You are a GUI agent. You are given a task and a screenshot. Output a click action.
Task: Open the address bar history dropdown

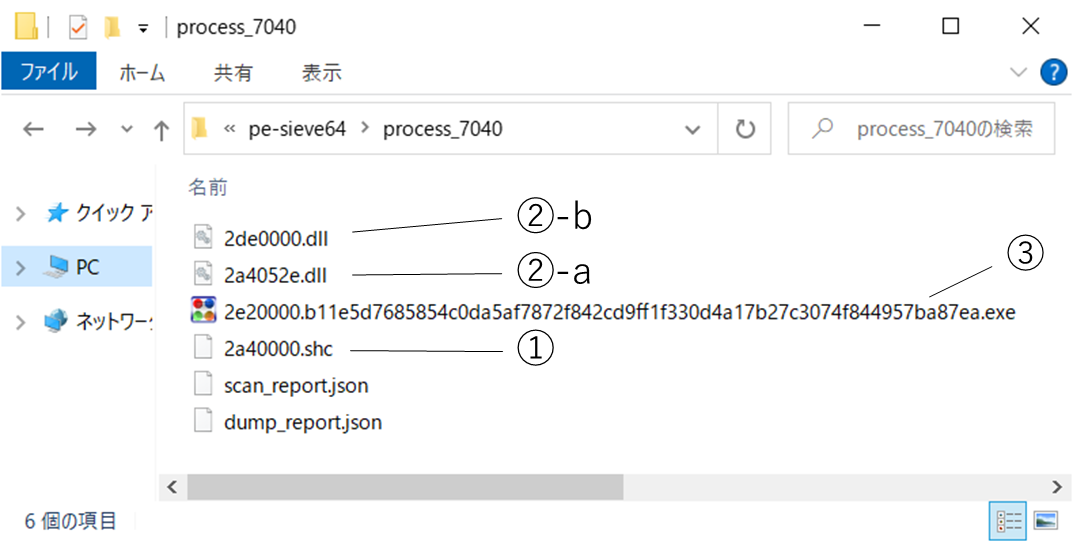[692, 129]
